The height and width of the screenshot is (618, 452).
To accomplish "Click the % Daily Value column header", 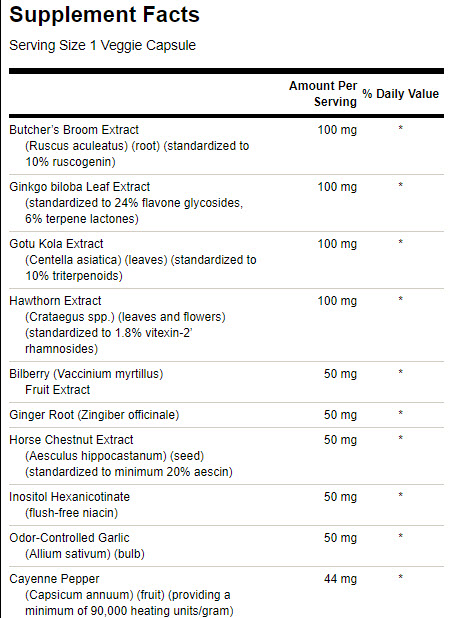I will click(x=400, y=94).
